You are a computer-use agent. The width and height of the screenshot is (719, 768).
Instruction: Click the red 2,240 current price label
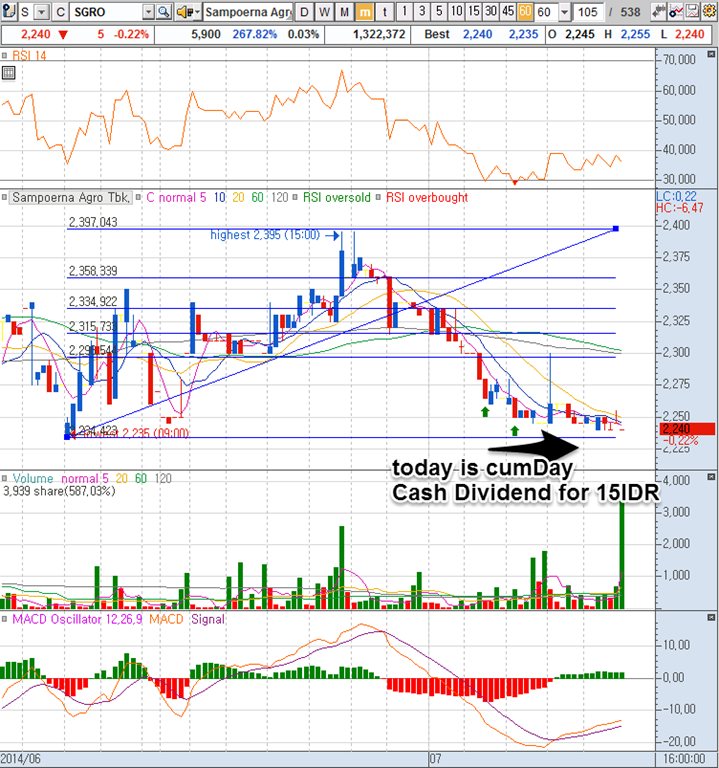[687, 429]
